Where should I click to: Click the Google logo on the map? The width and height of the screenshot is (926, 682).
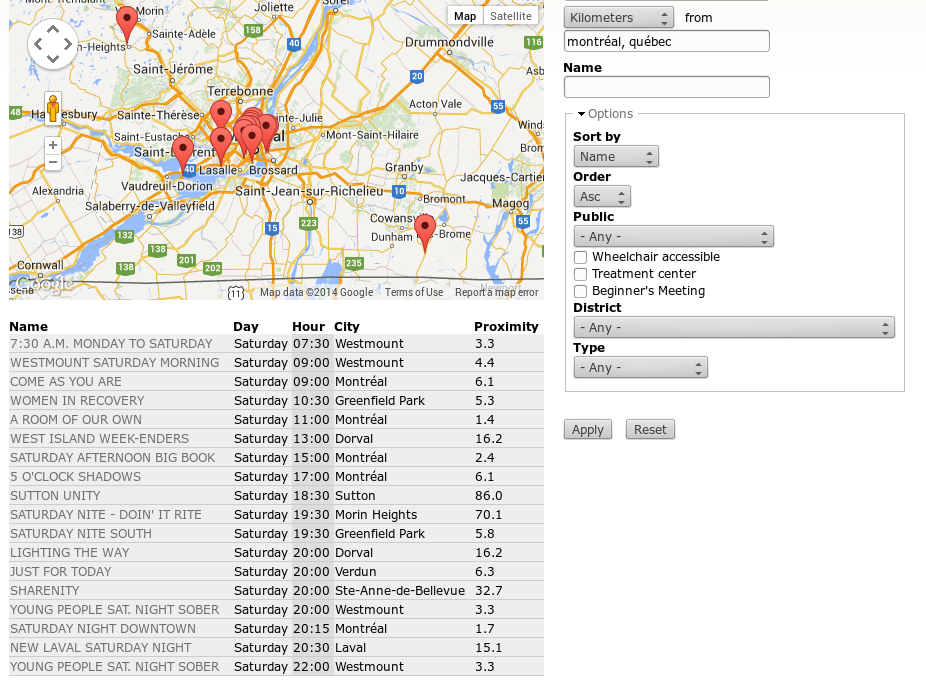pyautogui.click(x=42, y=285)
